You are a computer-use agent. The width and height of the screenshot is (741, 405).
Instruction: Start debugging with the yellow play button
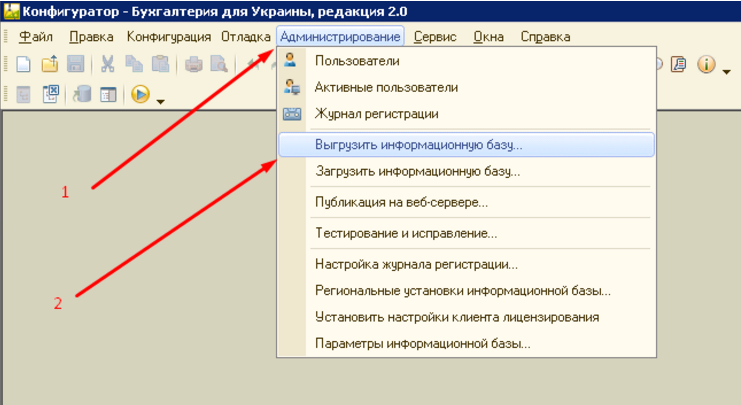(140, 94)
